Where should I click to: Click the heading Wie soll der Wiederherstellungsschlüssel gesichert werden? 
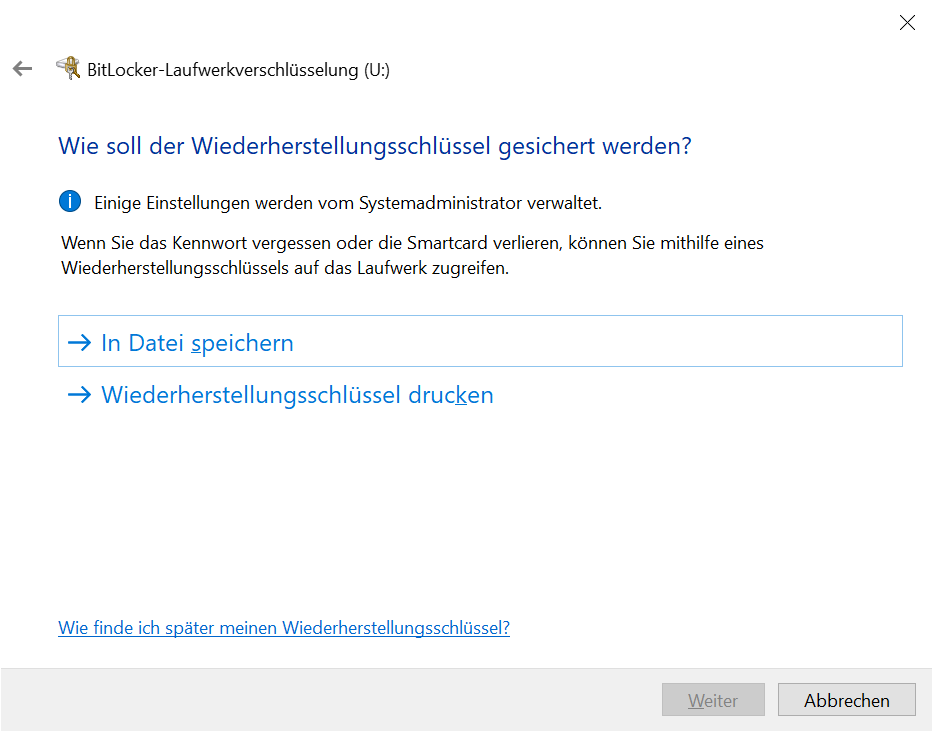pyautogui.click(x=375, y=146)
